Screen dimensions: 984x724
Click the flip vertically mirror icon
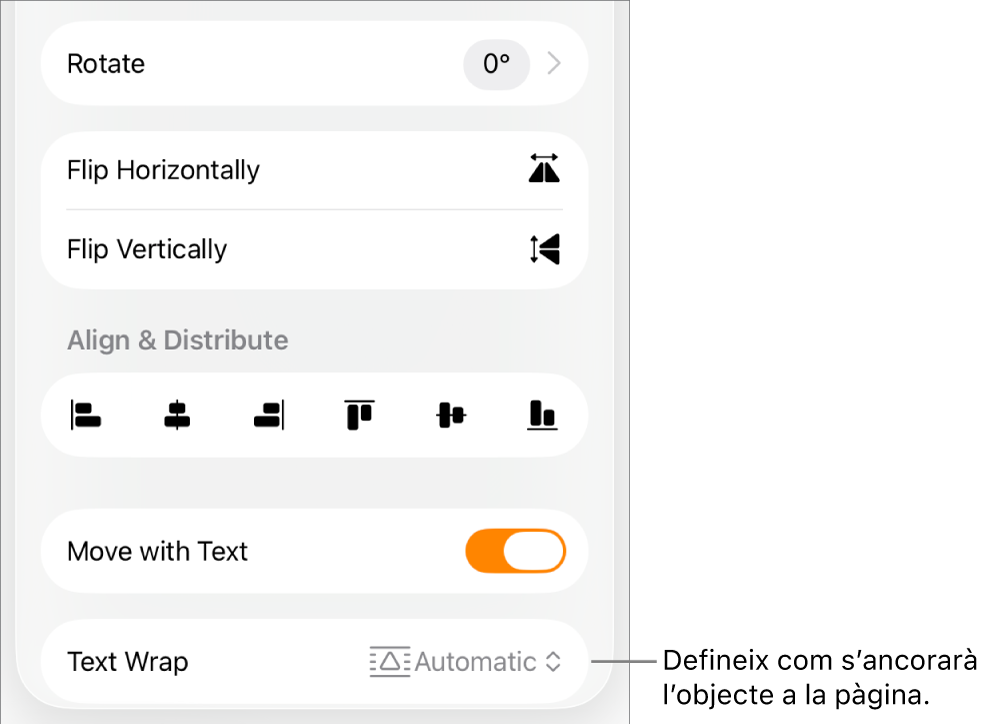[544, 249]
